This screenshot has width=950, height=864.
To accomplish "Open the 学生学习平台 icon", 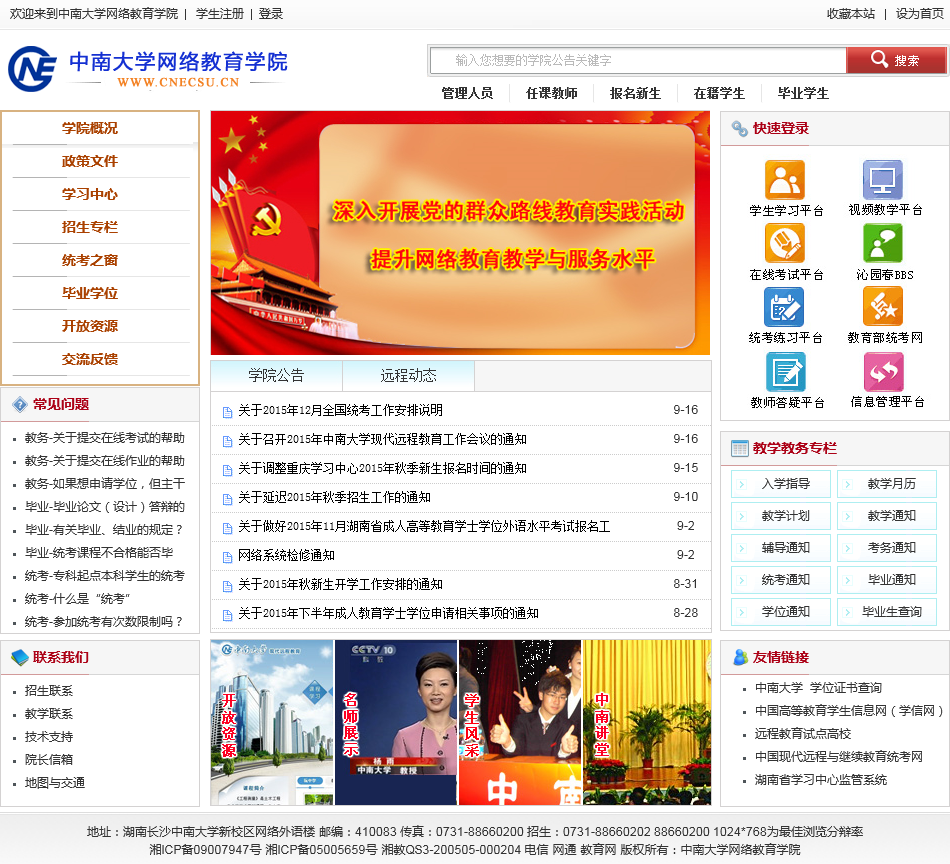I will point(785,180).
